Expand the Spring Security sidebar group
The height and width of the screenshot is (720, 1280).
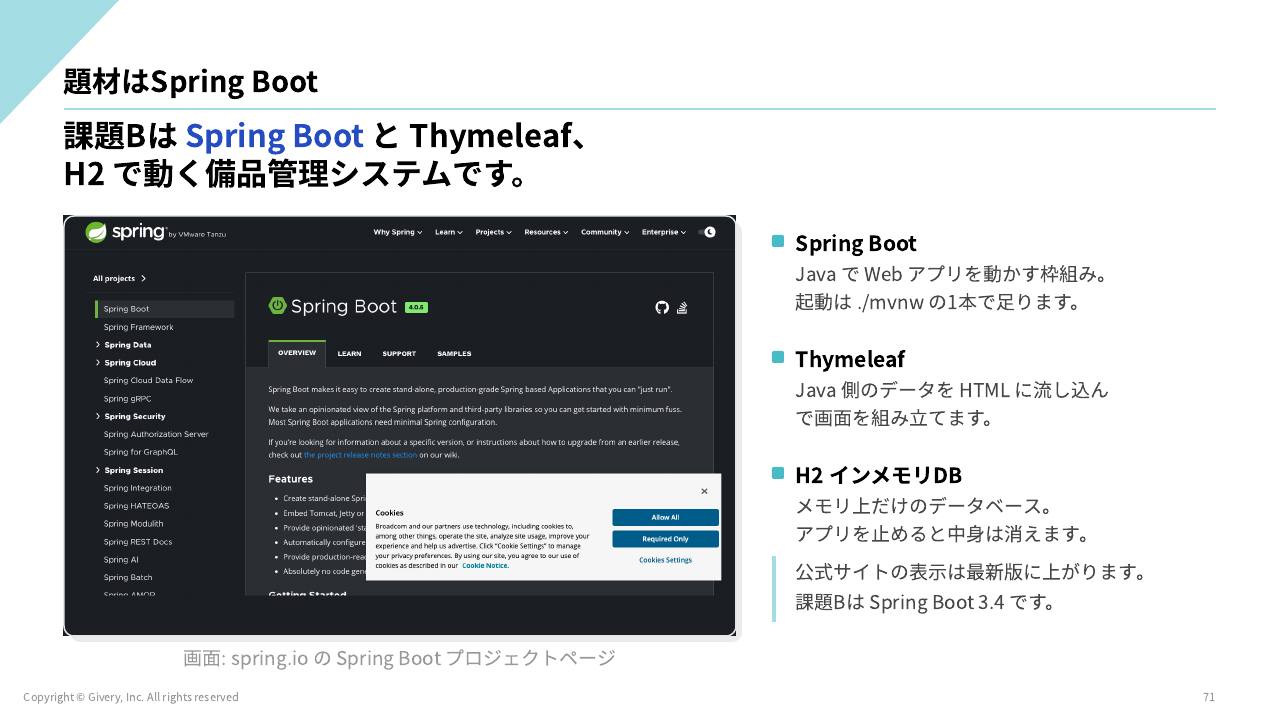(130, 416)
